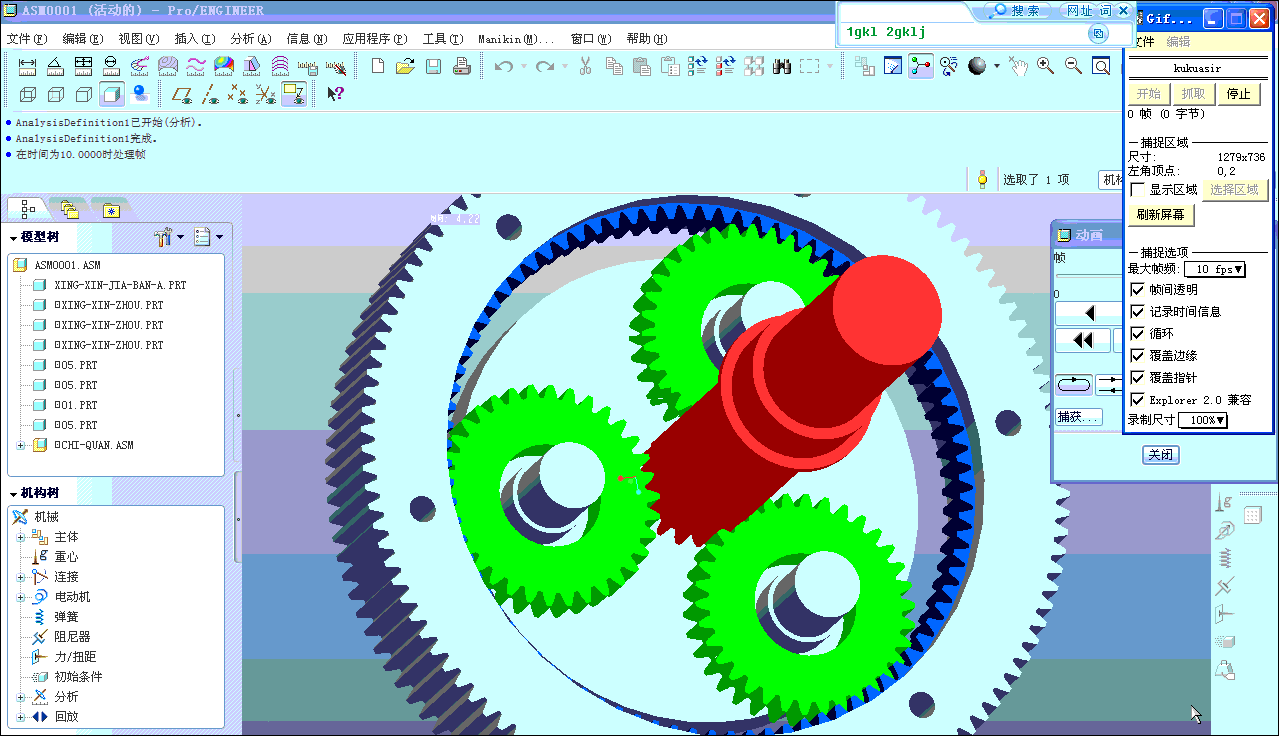Viewport: 1279px width, 736px height.
Task: Toggle datum points display
Action: coord(238,94)
